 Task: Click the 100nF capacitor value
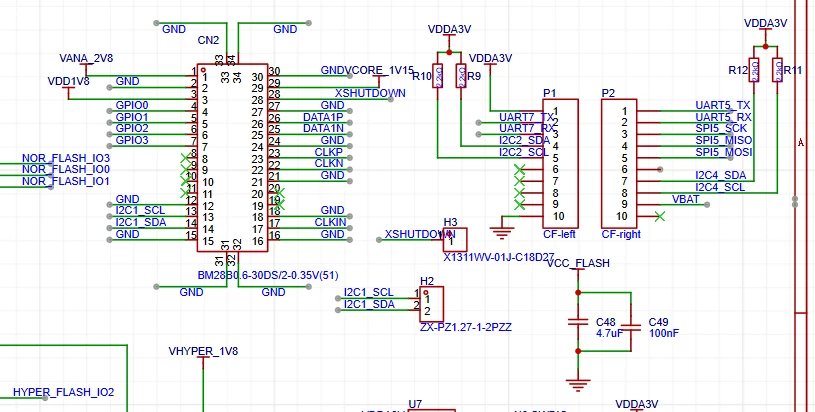tap(664, 334)
